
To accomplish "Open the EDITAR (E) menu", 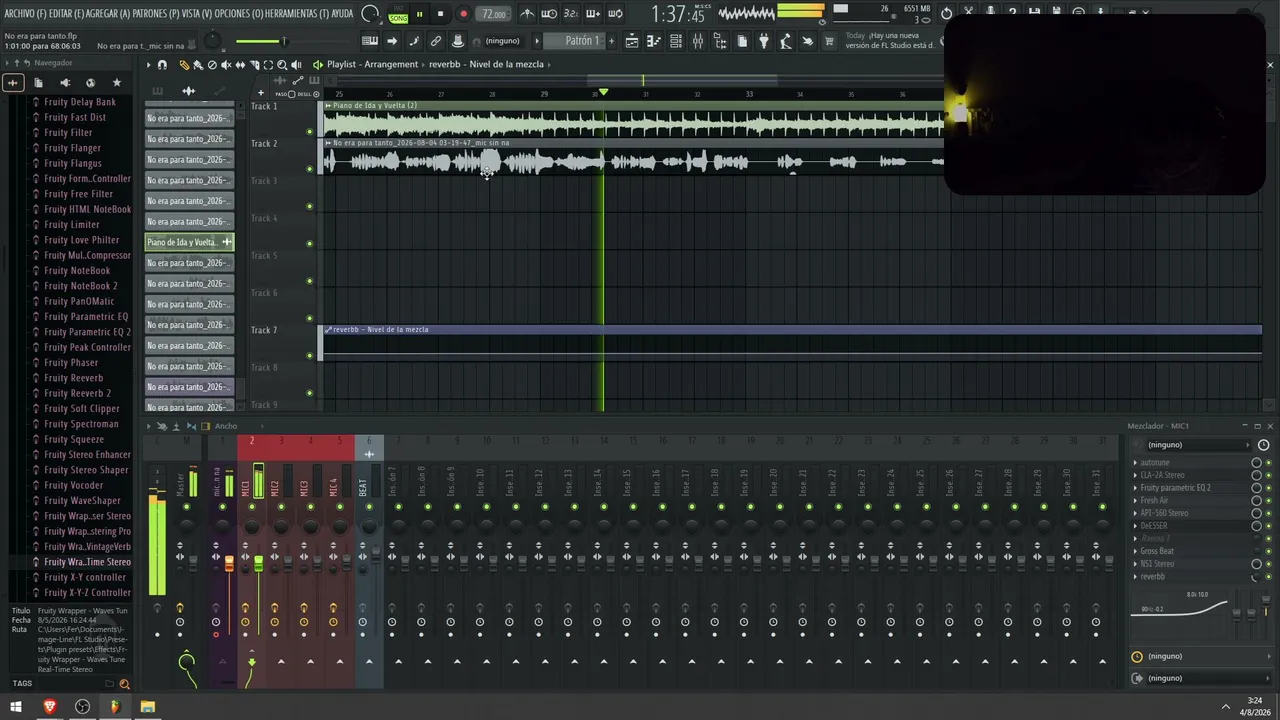I will coord(66,14).
